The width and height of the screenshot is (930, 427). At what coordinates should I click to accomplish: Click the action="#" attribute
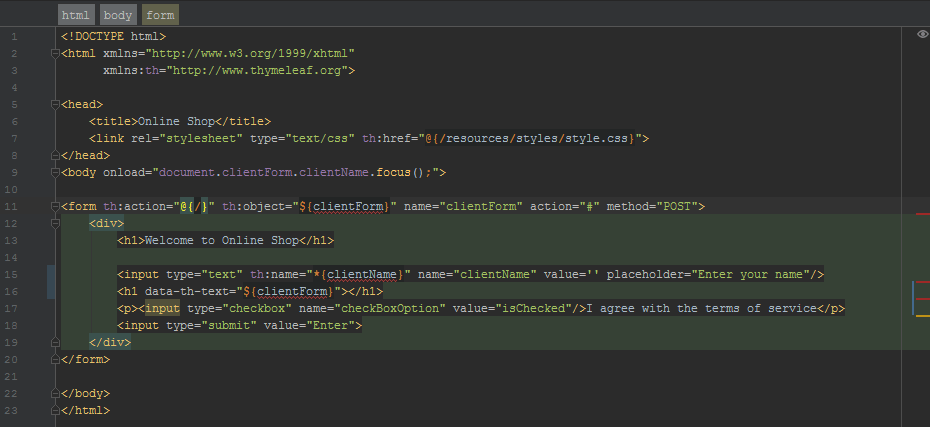pos(565,206)
